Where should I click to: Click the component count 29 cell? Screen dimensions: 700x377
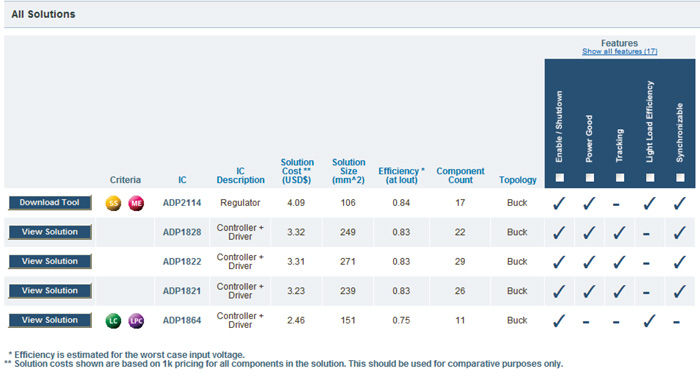coord(460,262)
